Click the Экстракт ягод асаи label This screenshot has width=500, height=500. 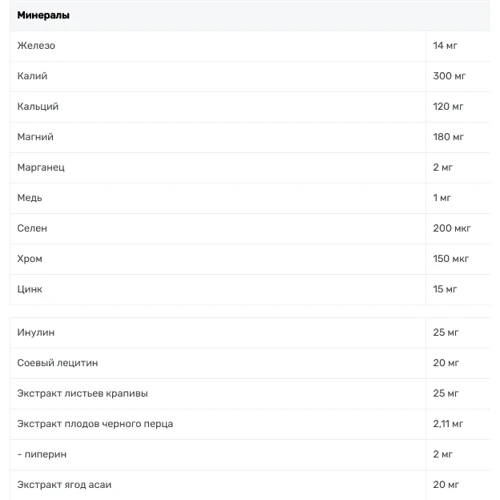[x=64, y=485]
